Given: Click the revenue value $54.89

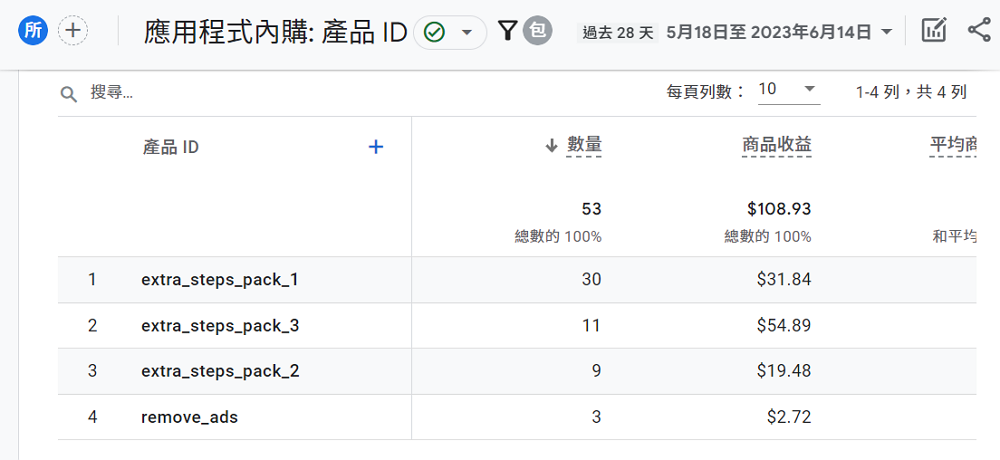Looking at the screenshot, I should coord(784,325).
